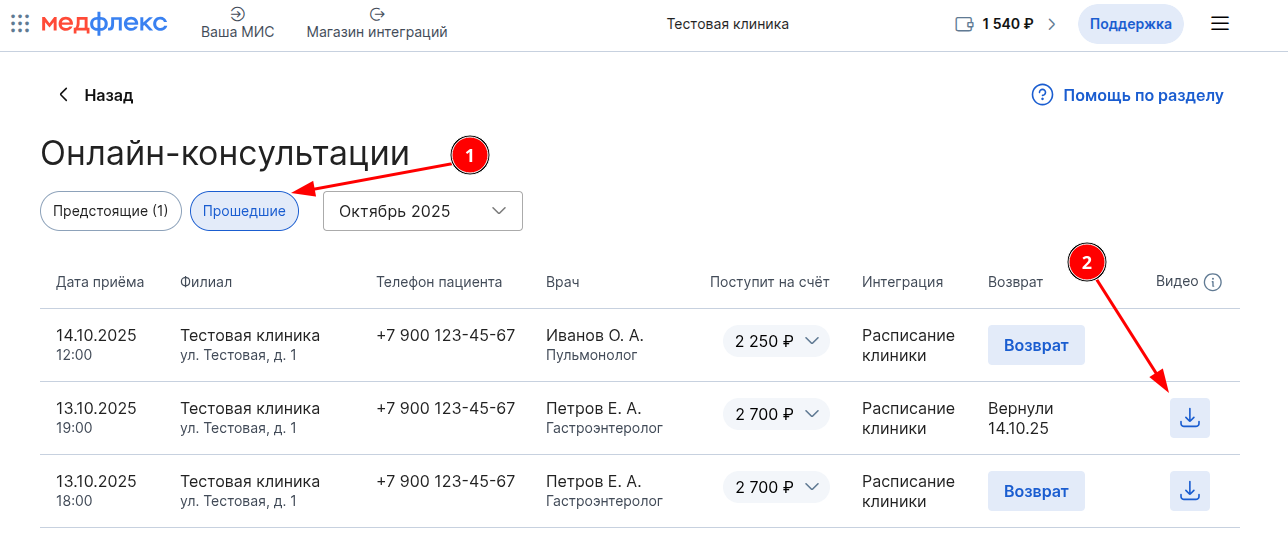This screenshot has width=1288, height=551.
Task: Select the Прошедшие tab
Action: [x=244, y=211]
